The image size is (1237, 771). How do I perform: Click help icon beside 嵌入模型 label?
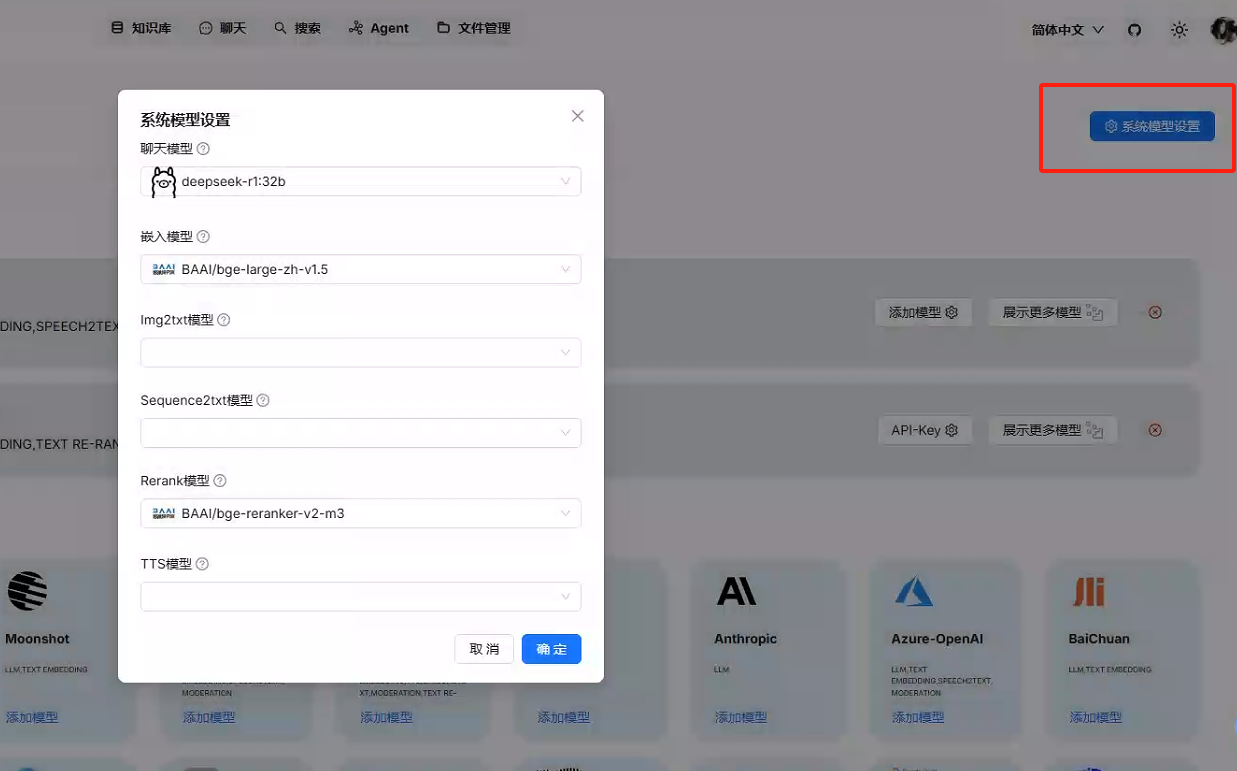coord(203,237)
